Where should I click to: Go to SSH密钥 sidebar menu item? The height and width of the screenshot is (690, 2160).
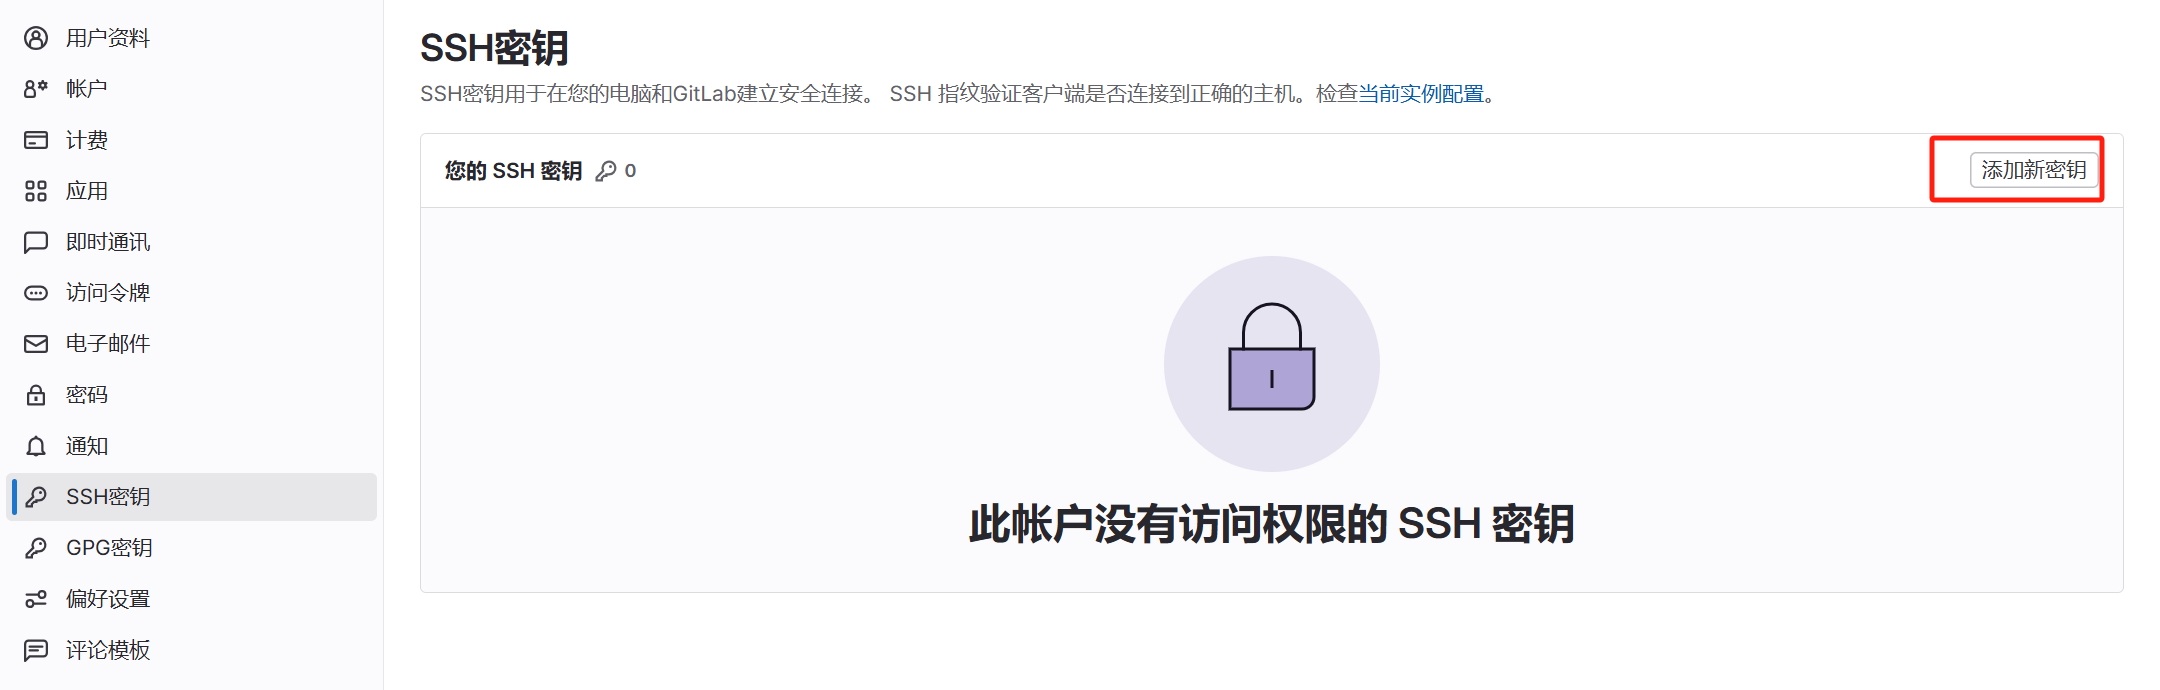click(192, 497)
